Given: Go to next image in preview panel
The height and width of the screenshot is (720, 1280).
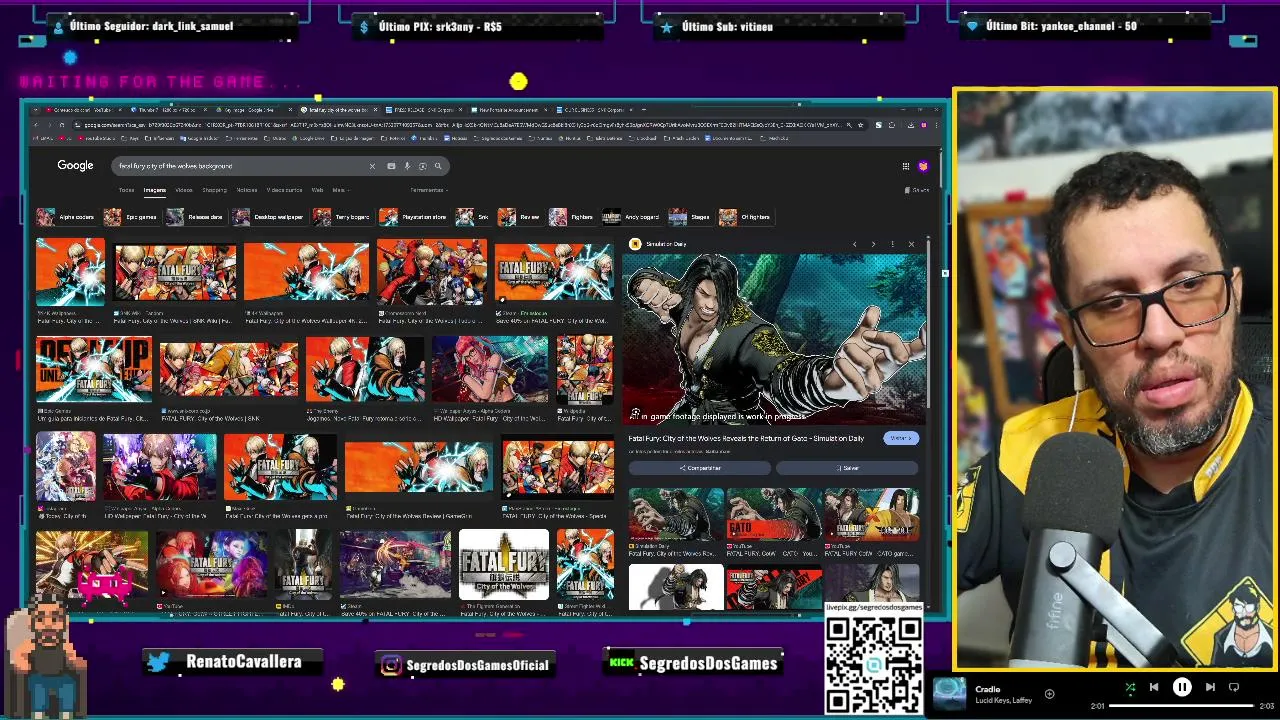Looking at the screenshot, I should tap(873, 244).
